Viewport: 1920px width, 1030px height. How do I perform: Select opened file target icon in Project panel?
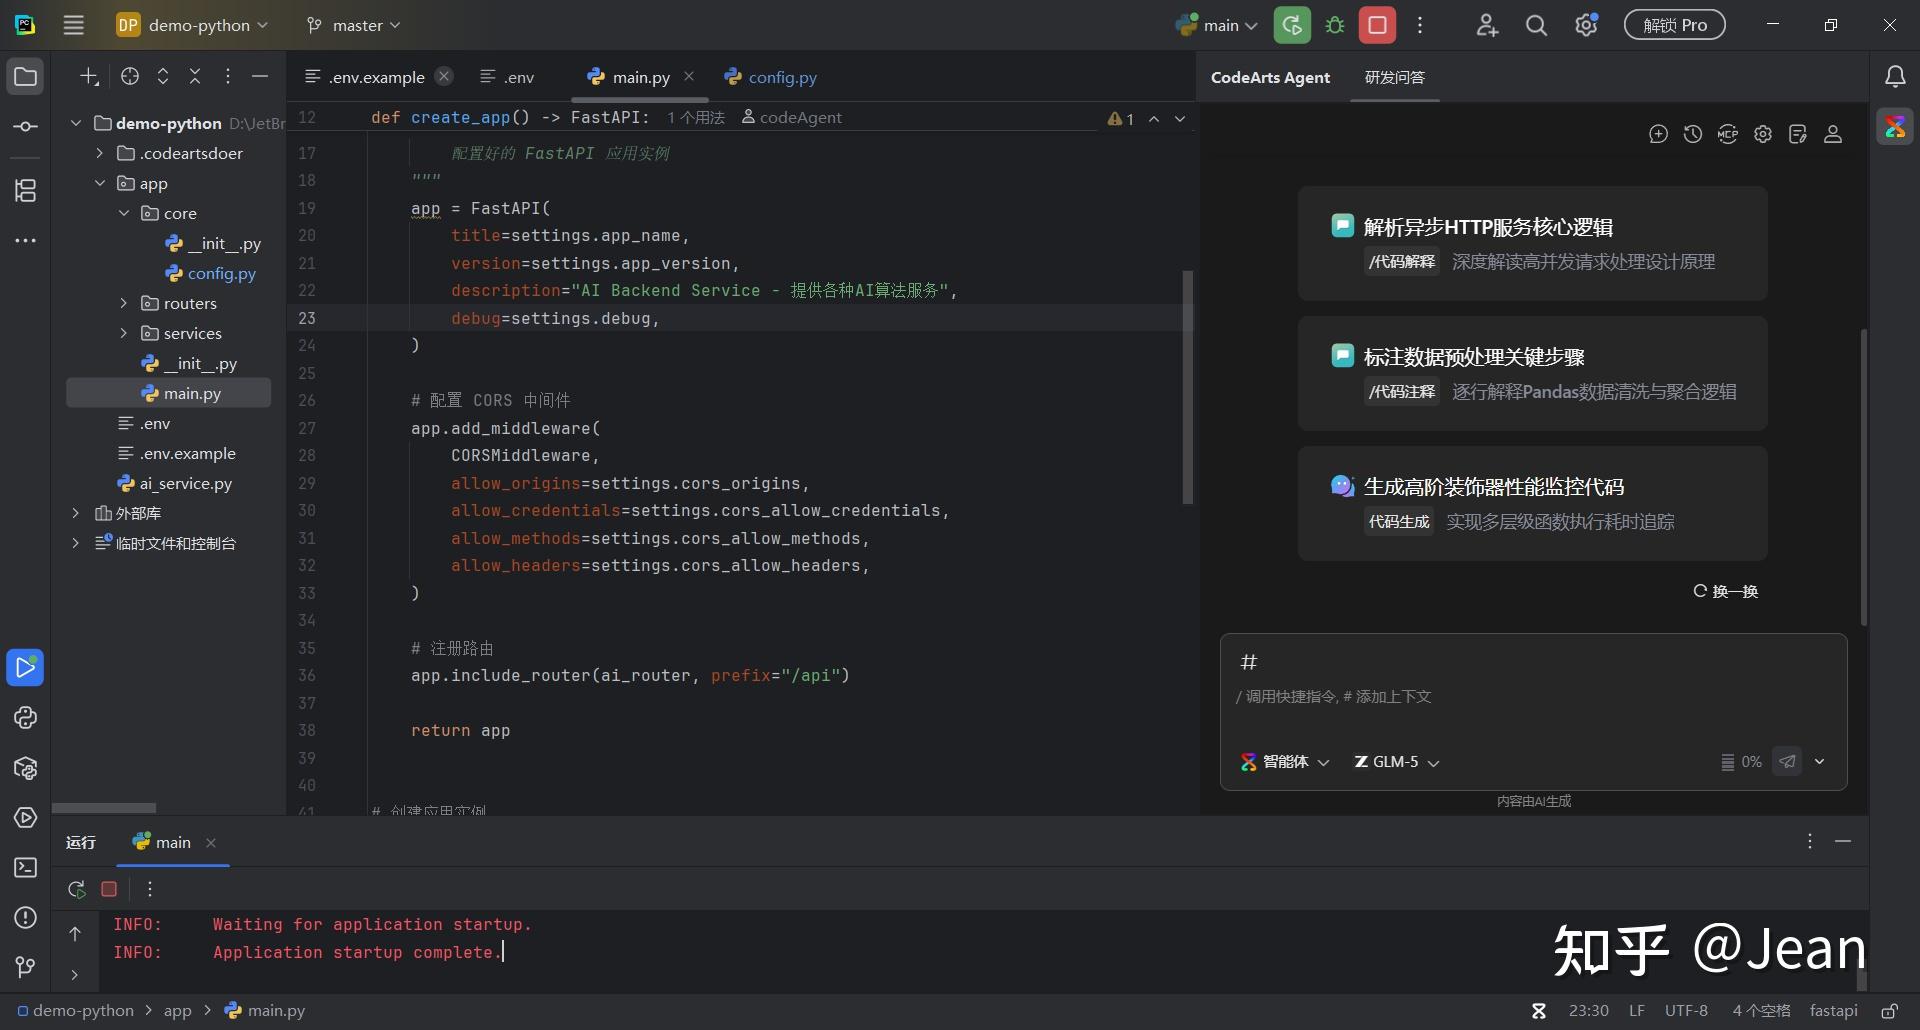[130, 76]
